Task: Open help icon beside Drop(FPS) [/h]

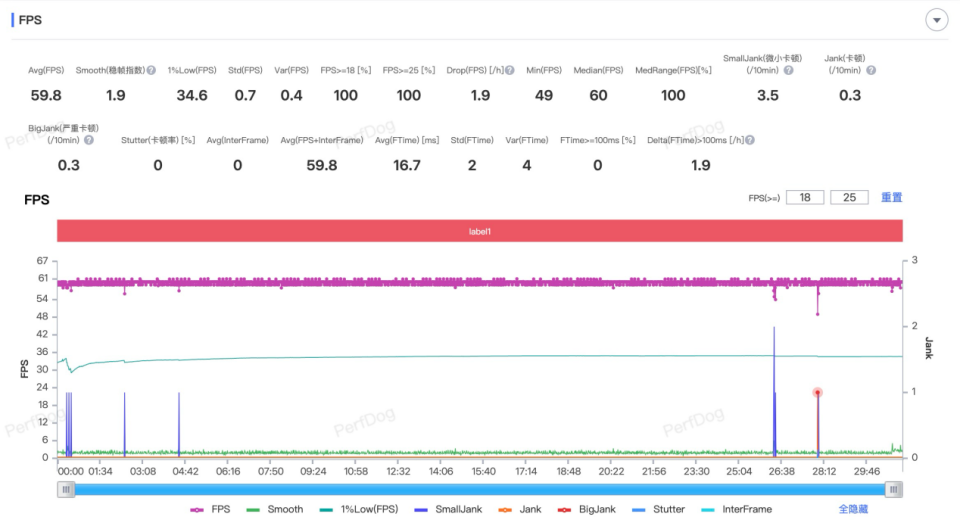Action: 509,70
